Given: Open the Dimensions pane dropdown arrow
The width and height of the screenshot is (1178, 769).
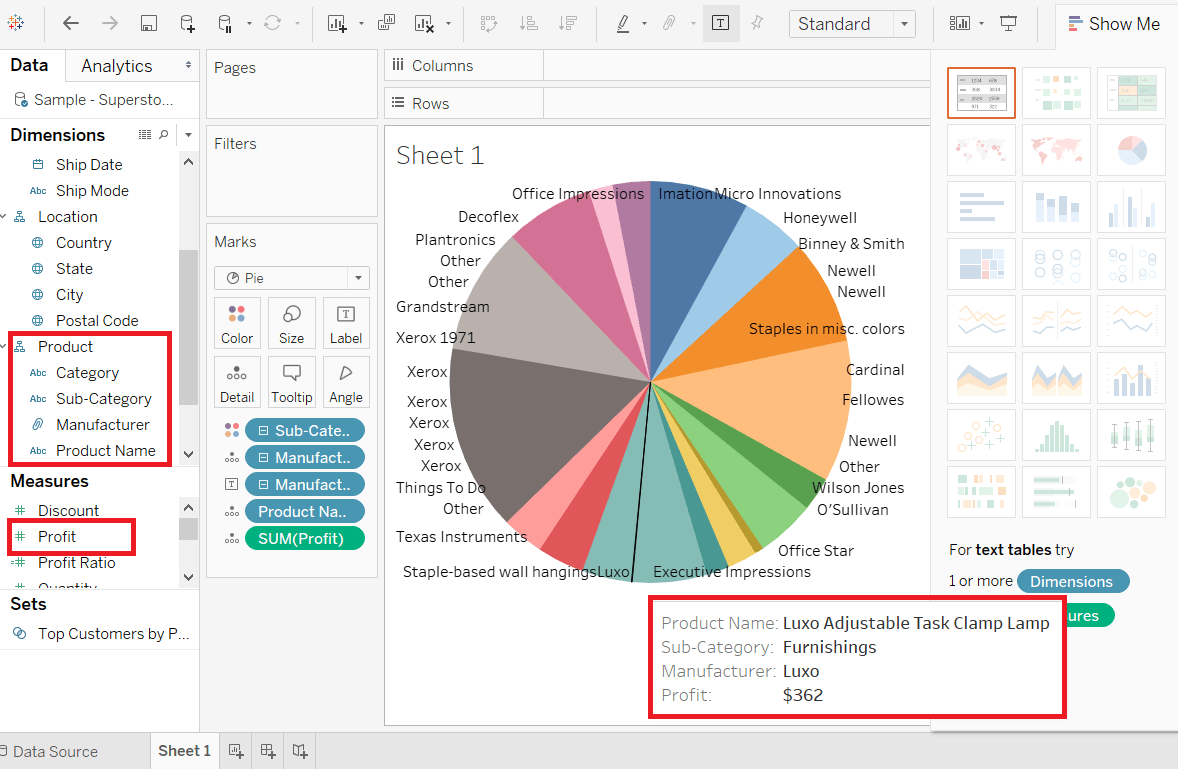Looking at the screenshot, I should click(x=189, y=135).
